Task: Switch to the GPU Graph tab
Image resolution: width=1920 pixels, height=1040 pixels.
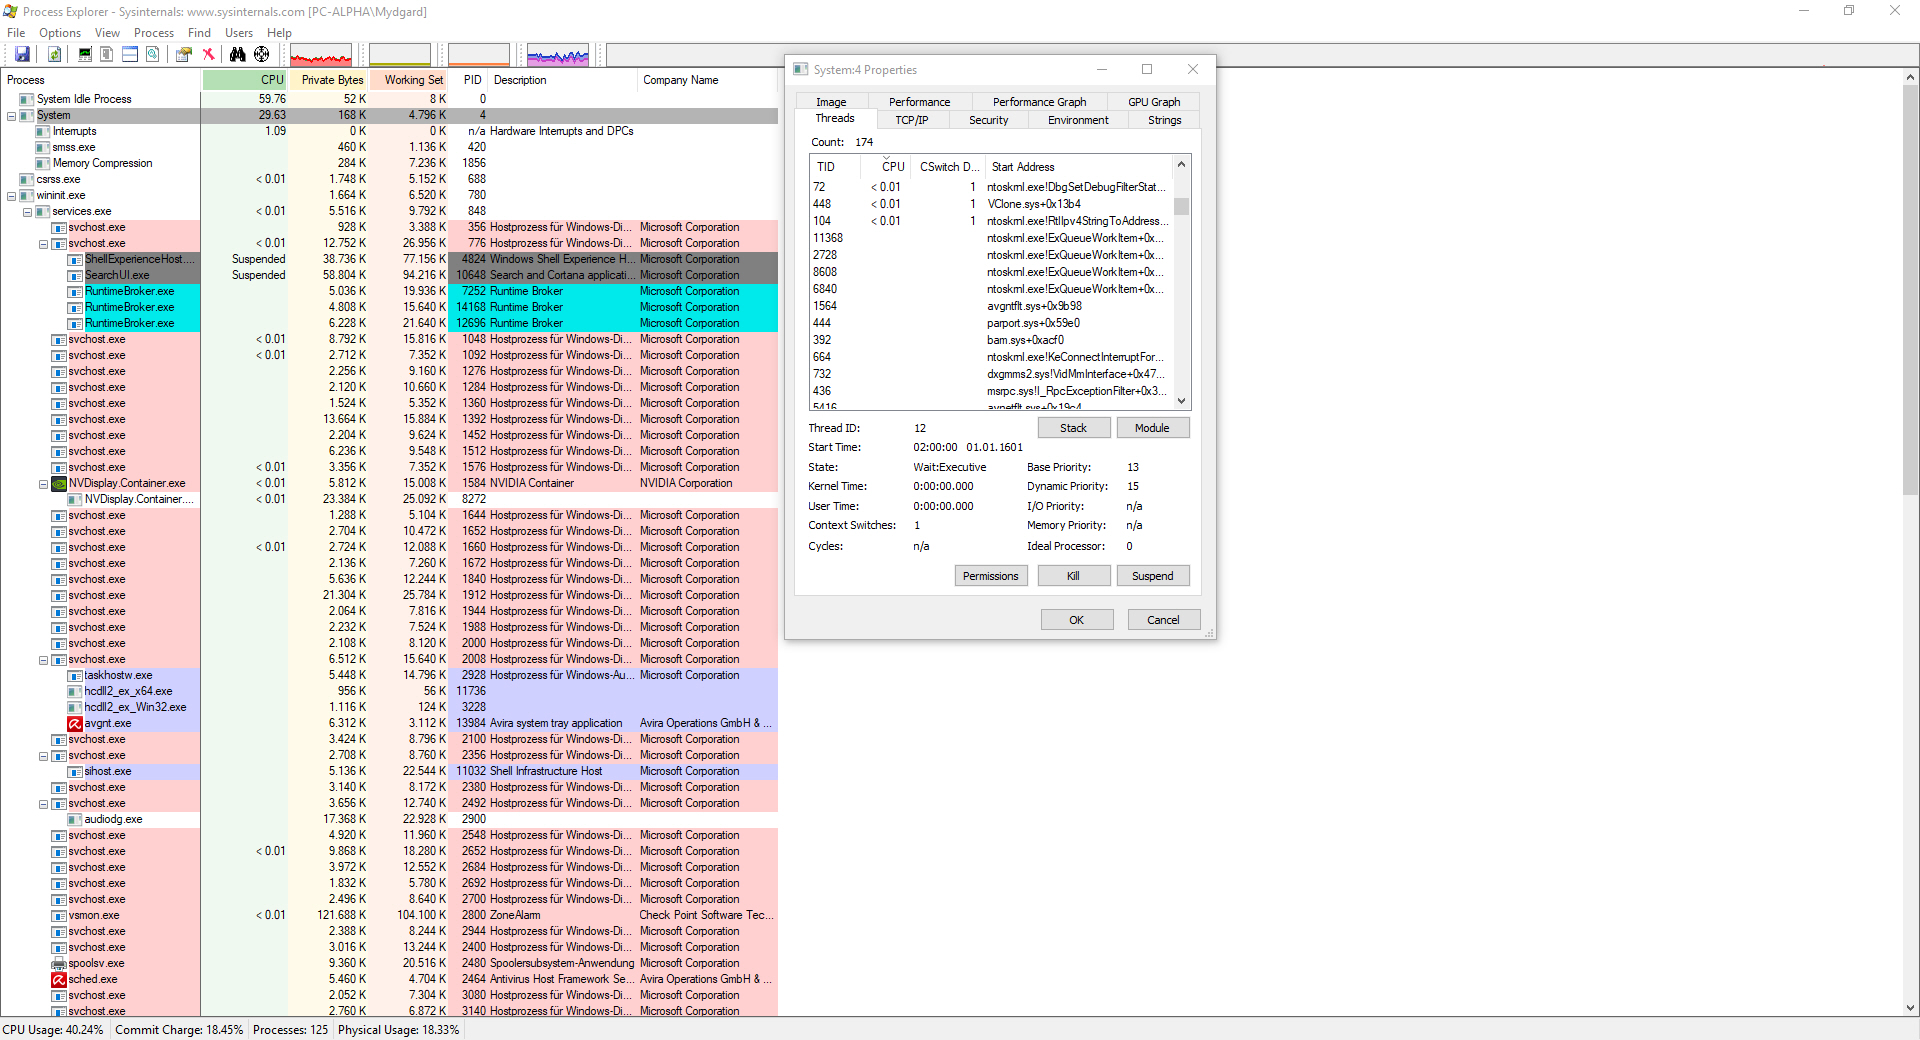Action: point(1154,102)
